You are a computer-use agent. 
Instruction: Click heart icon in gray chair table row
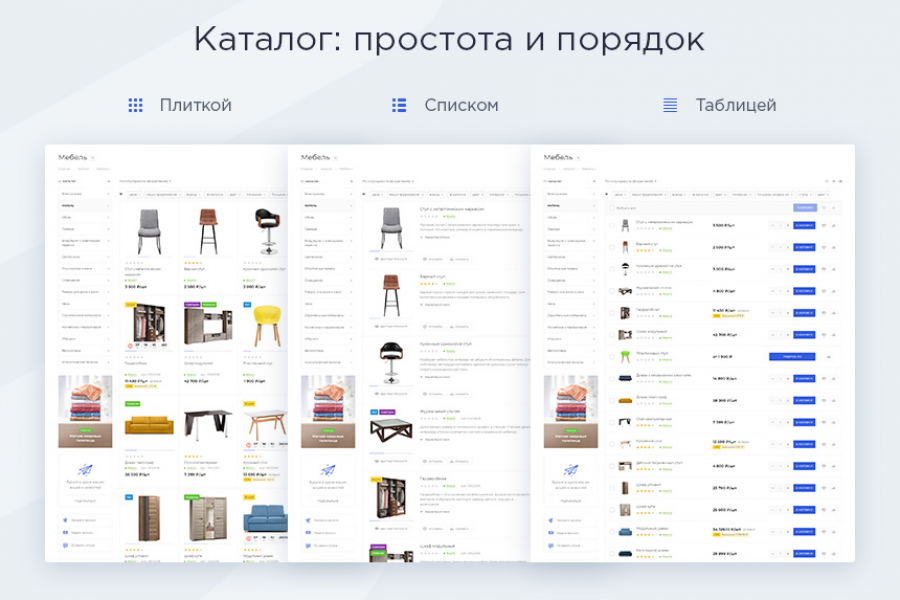click(824, 226)
